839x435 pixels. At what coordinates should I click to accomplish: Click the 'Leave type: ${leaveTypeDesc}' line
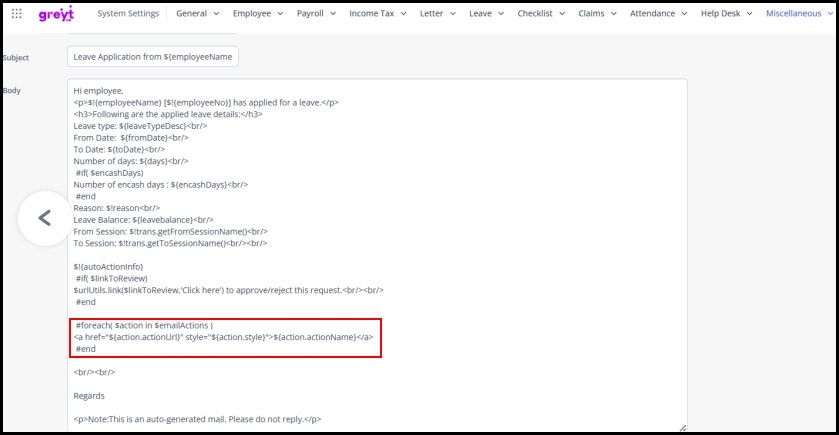[x=140, y=126]
